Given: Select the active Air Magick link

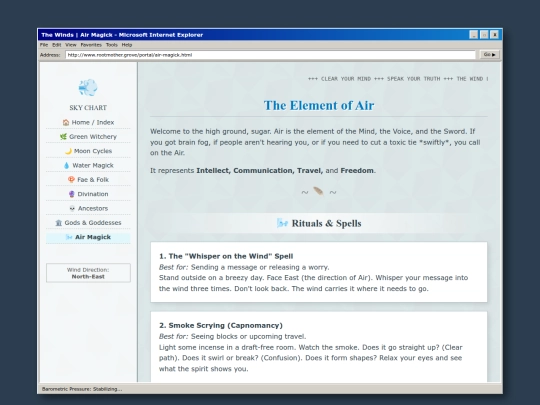Looking at the screenshot, I should (88, 237).
